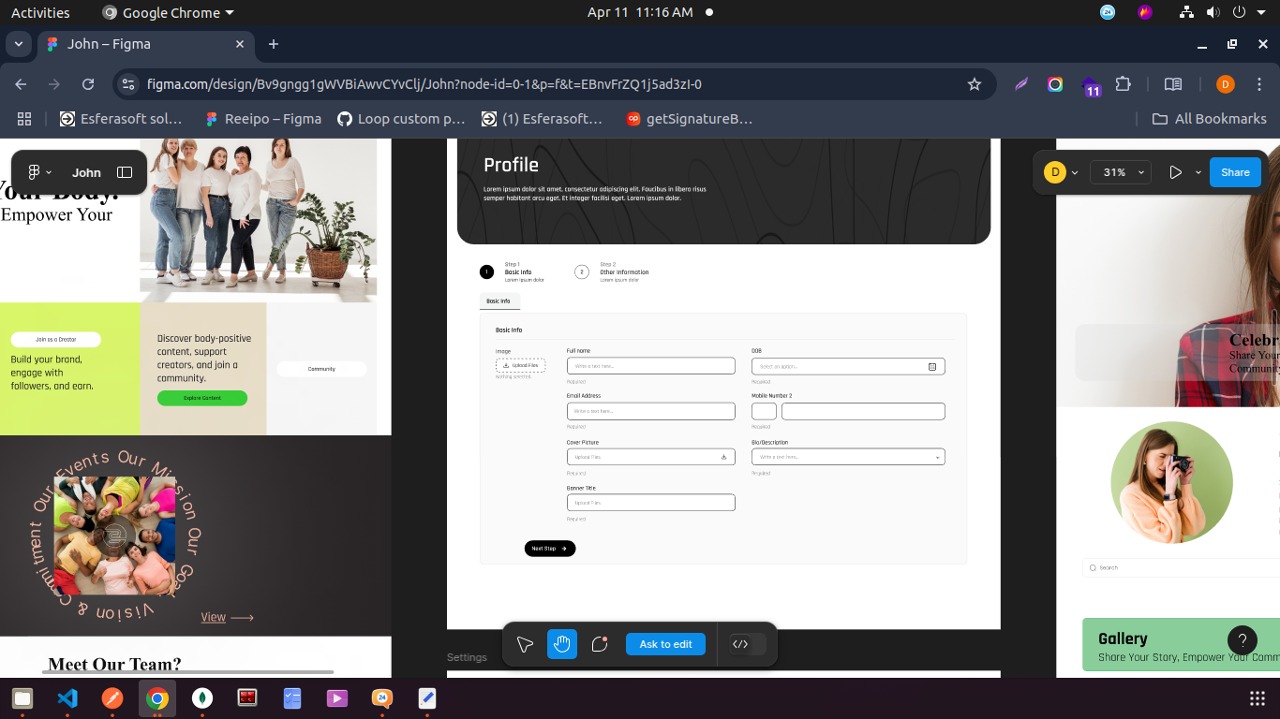Screen dimensions: 1280x719
Task: Toggle the sidebar panel next to John
Action: point(125,172)
